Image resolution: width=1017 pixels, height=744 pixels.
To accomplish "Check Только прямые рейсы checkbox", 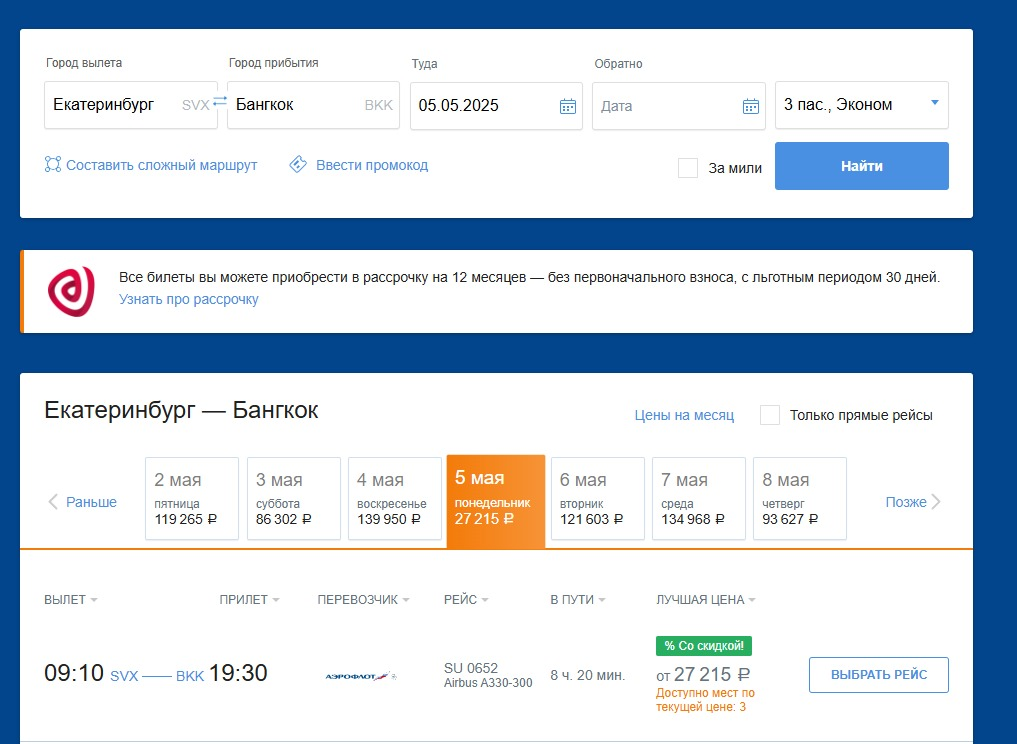I will coord(770,415).
